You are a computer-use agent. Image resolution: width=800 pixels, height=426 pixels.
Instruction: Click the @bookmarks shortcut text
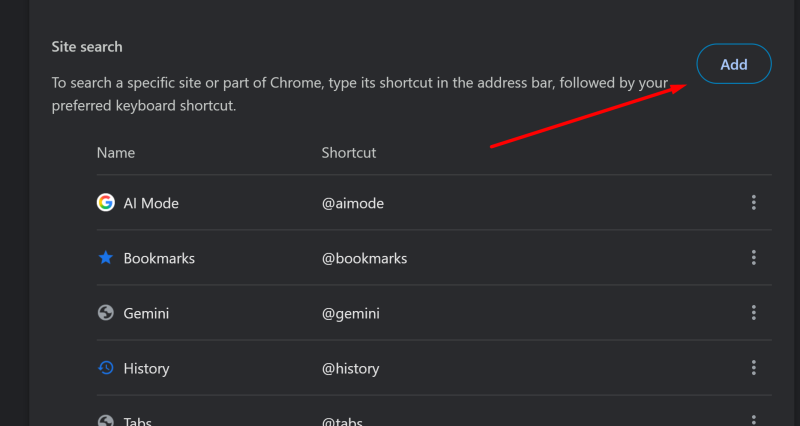364,258
